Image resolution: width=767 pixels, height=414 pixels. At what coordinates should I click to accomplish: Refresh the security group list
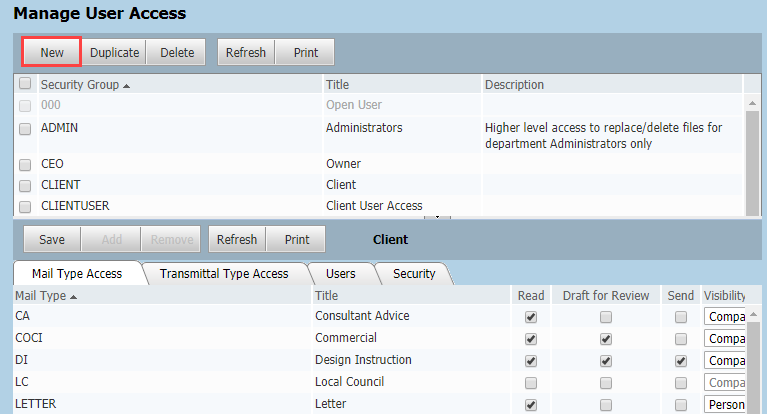tap(246, 52)
